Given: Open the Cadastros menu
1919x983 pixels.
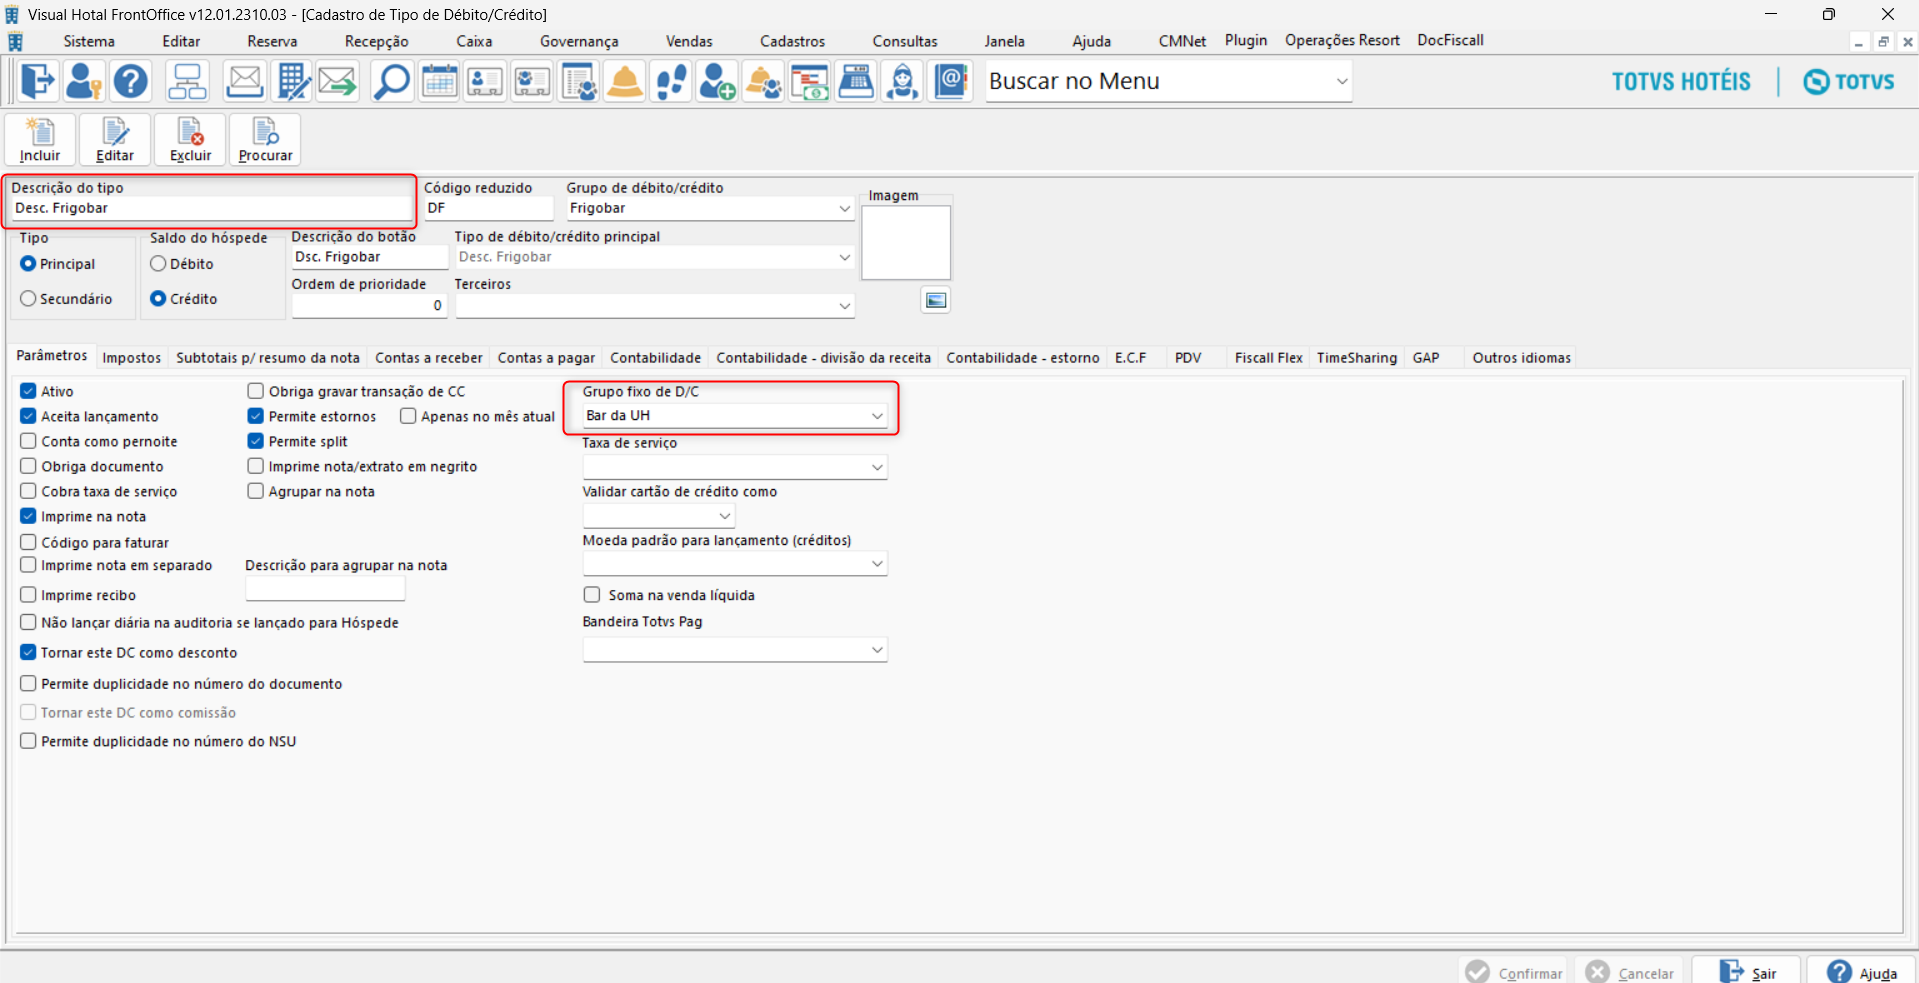Looking at the screenshot, I should 792,41.
